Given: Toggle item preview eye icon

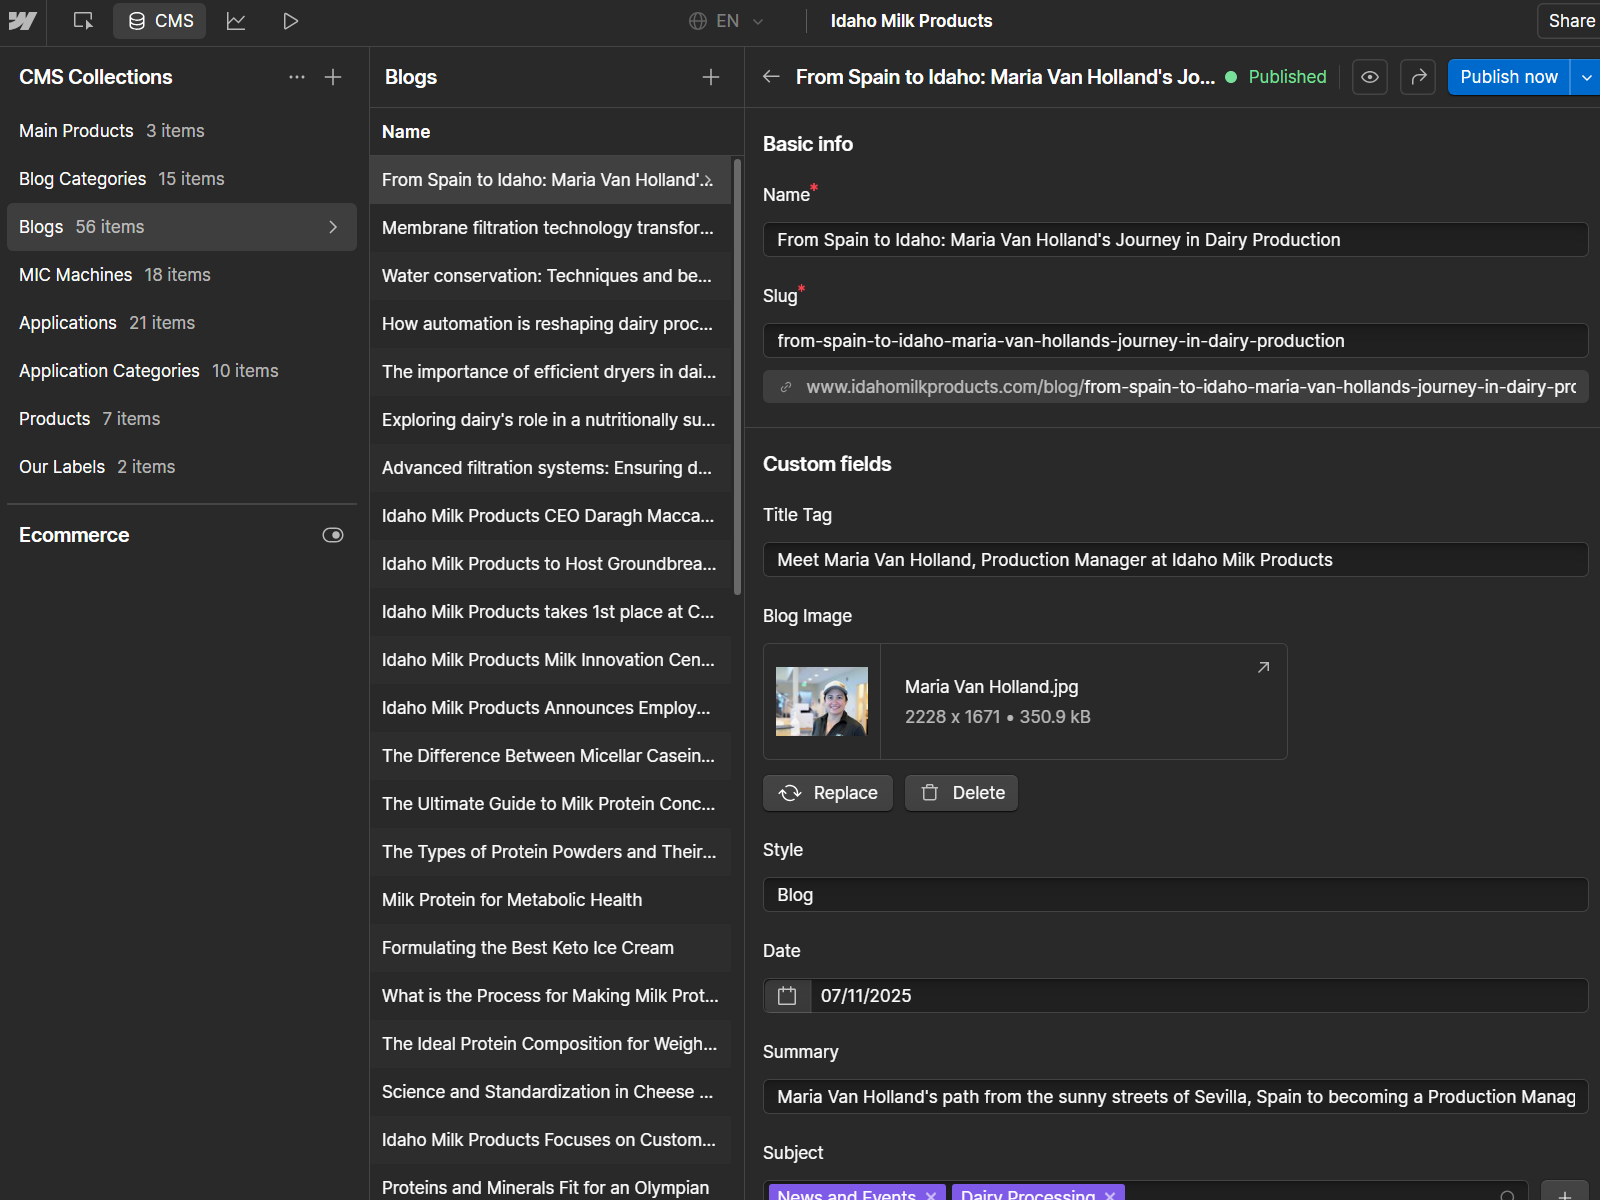Looking at the screenshot, I should [x=1370, y=77].
